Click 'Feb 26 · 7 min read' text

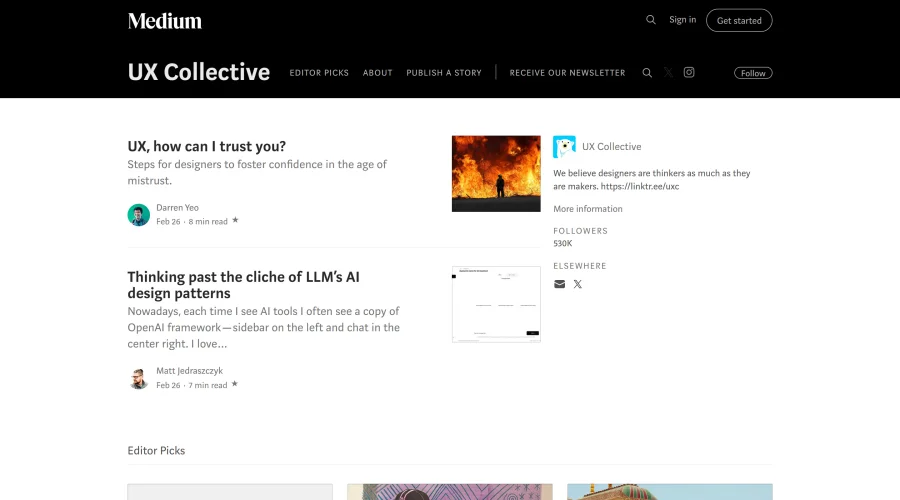(192, 385)
